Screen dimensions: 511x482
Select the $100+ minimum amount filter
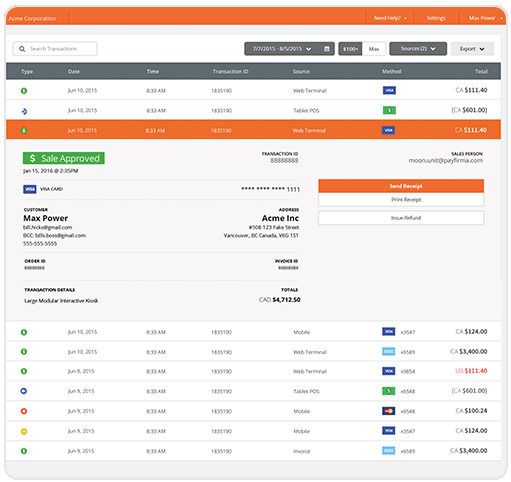click(350, 49)
